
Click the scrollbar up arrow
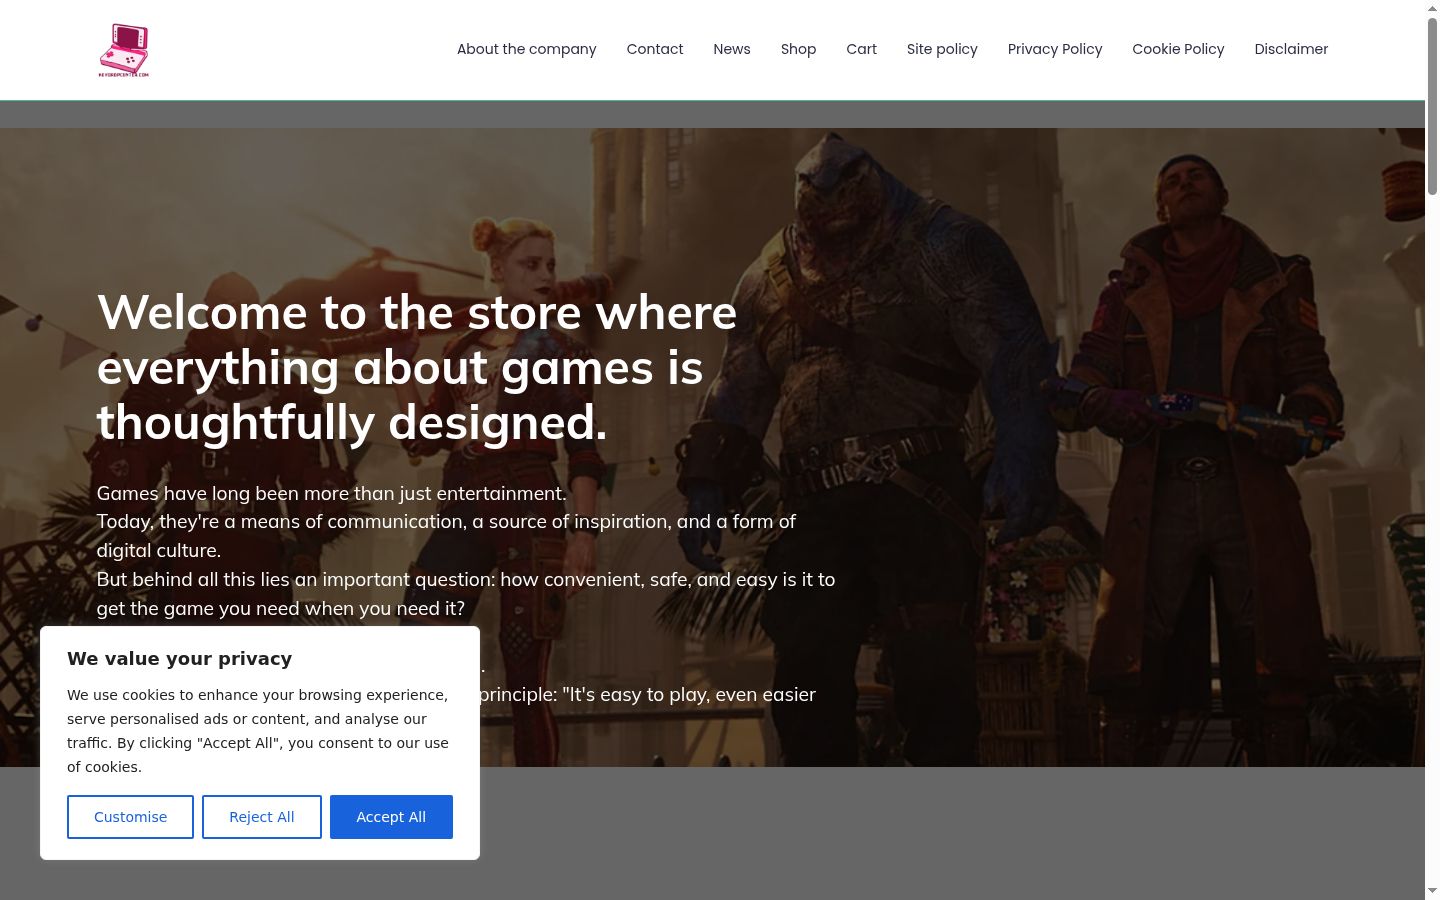pos(1432,8)
